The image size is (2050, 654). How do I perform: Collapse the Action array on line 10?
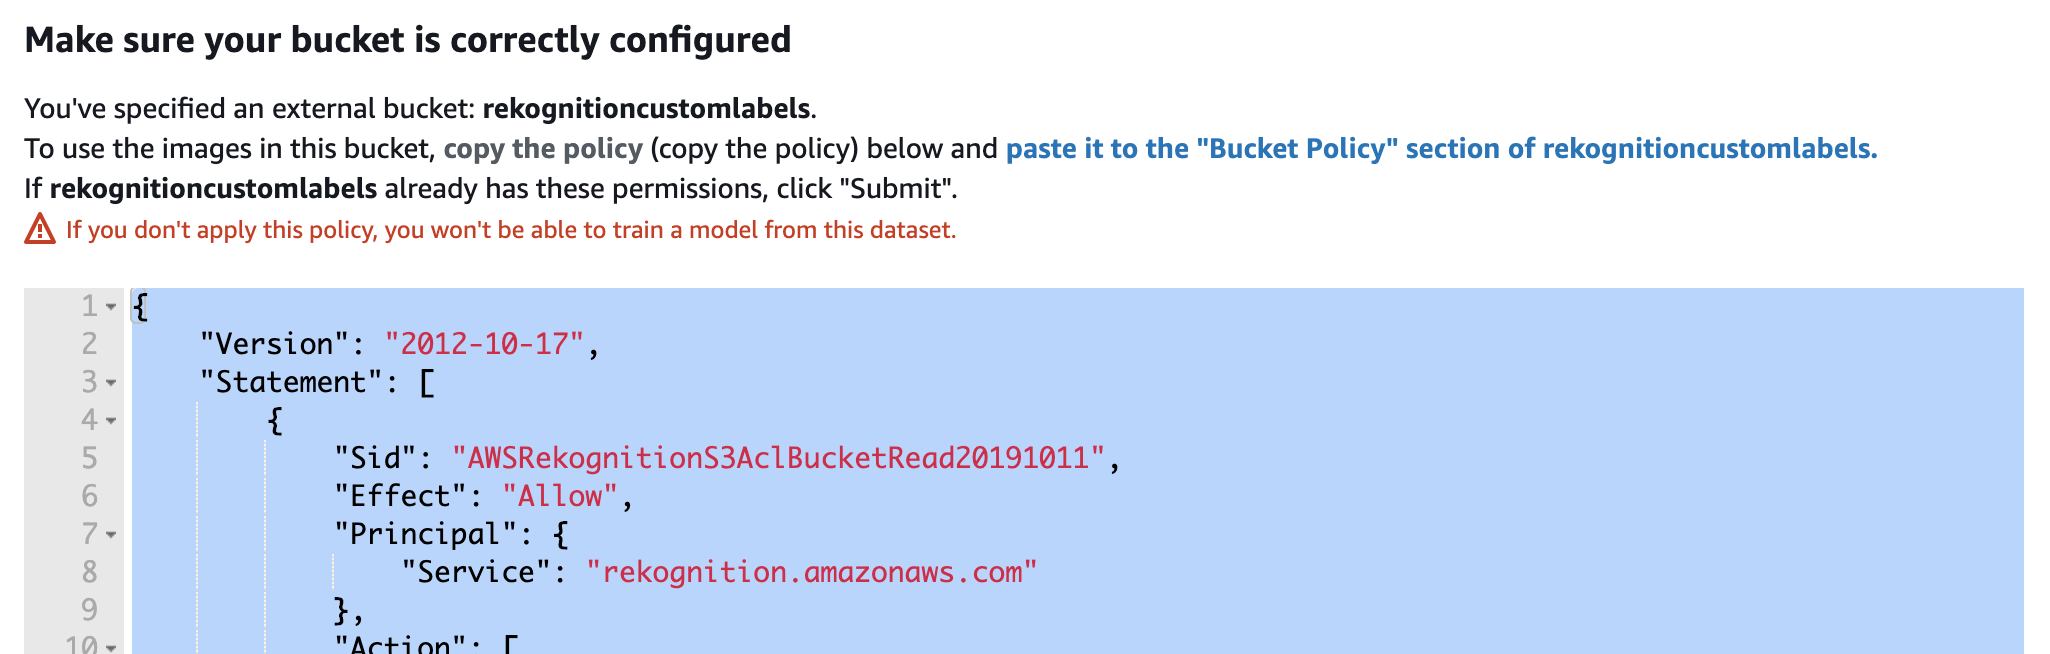point(111,647)
